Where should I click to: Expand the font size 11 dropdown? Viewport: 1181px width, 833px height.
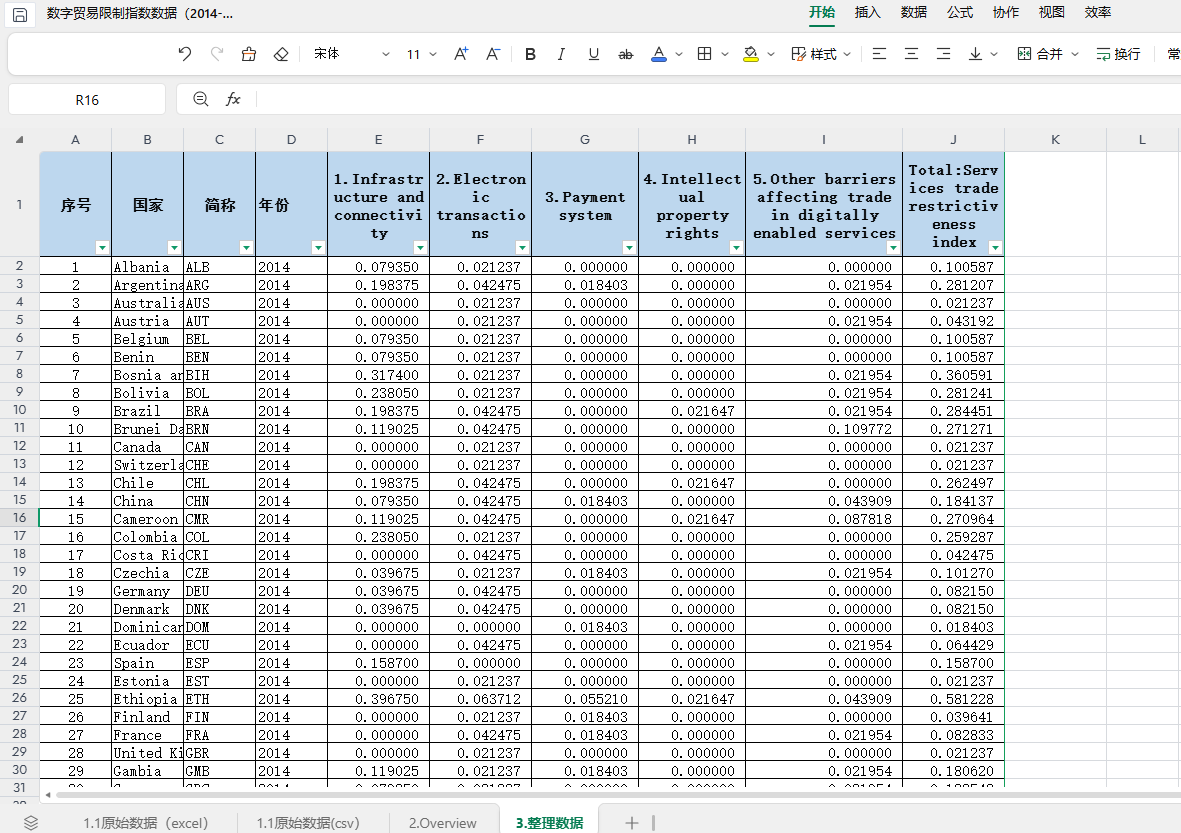433,54
